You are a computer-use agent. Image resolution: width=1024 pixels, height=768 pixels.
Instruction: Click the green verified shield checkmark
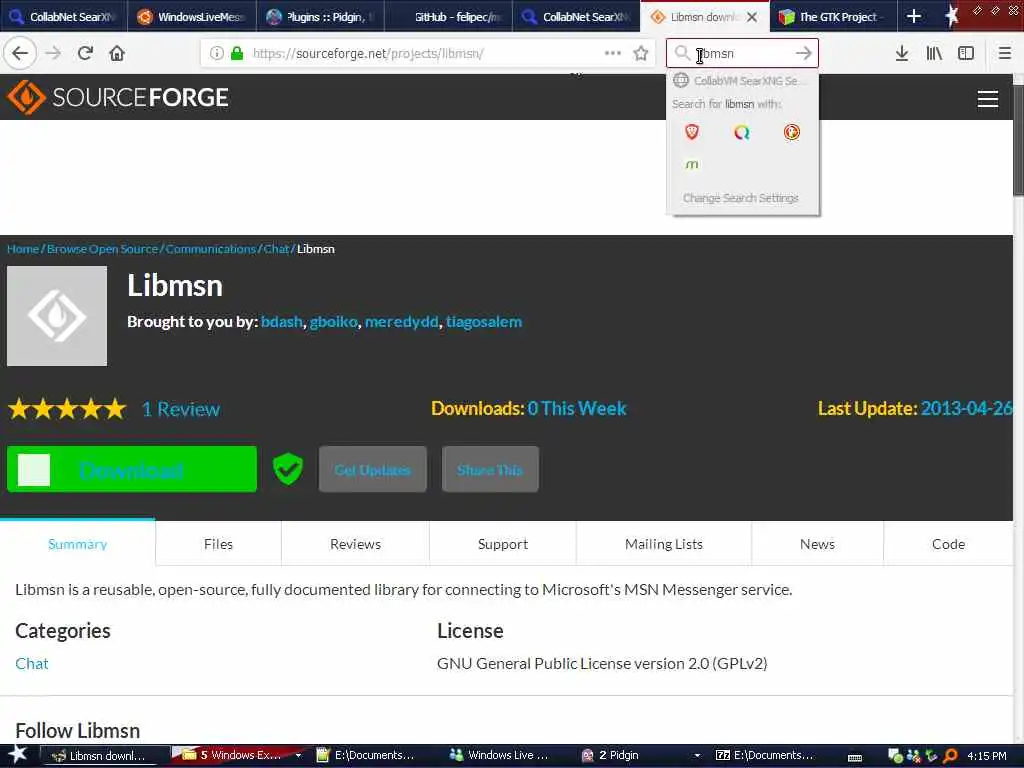[287, 469]
